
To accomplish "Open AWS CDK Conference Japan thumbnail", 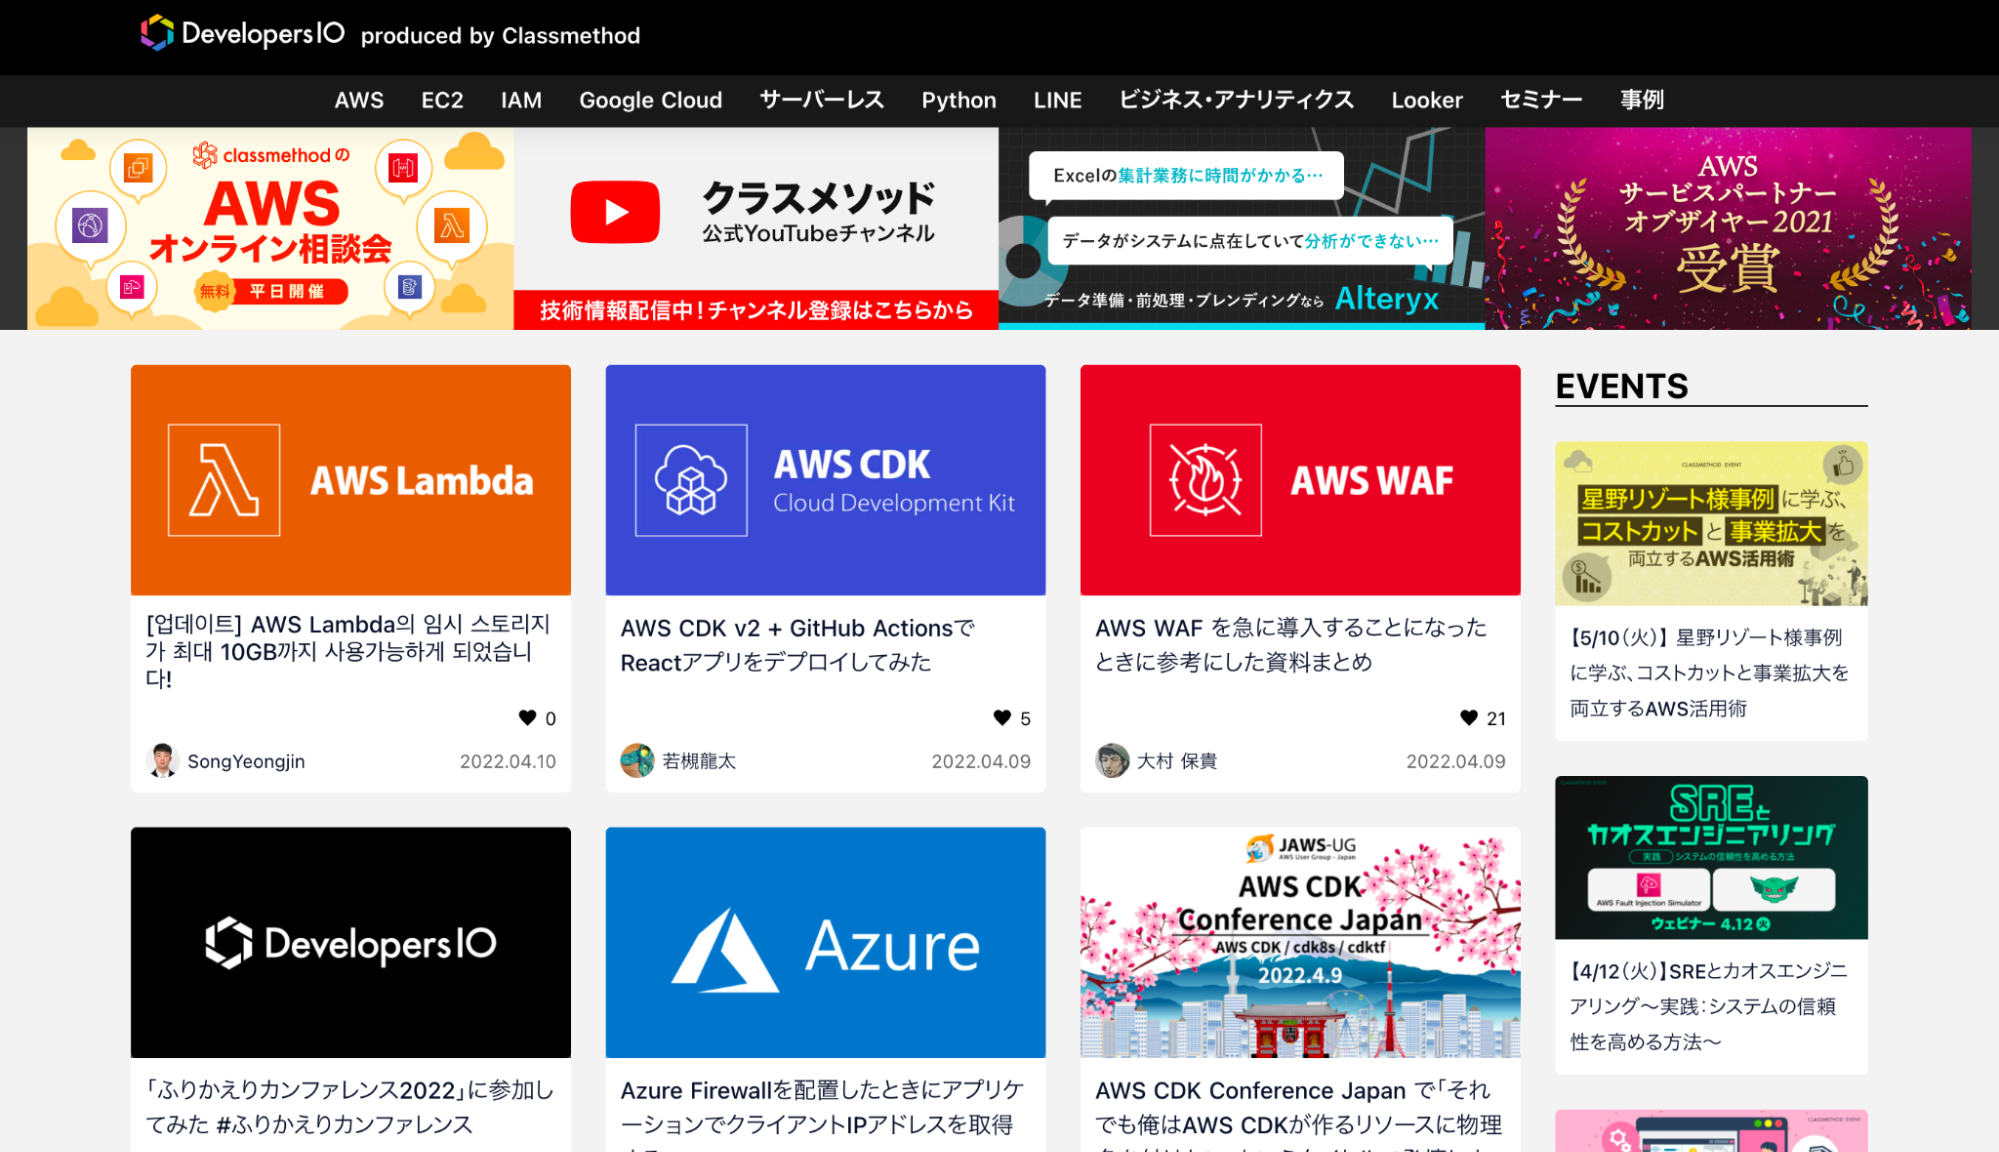I will tap(1300, 942).
